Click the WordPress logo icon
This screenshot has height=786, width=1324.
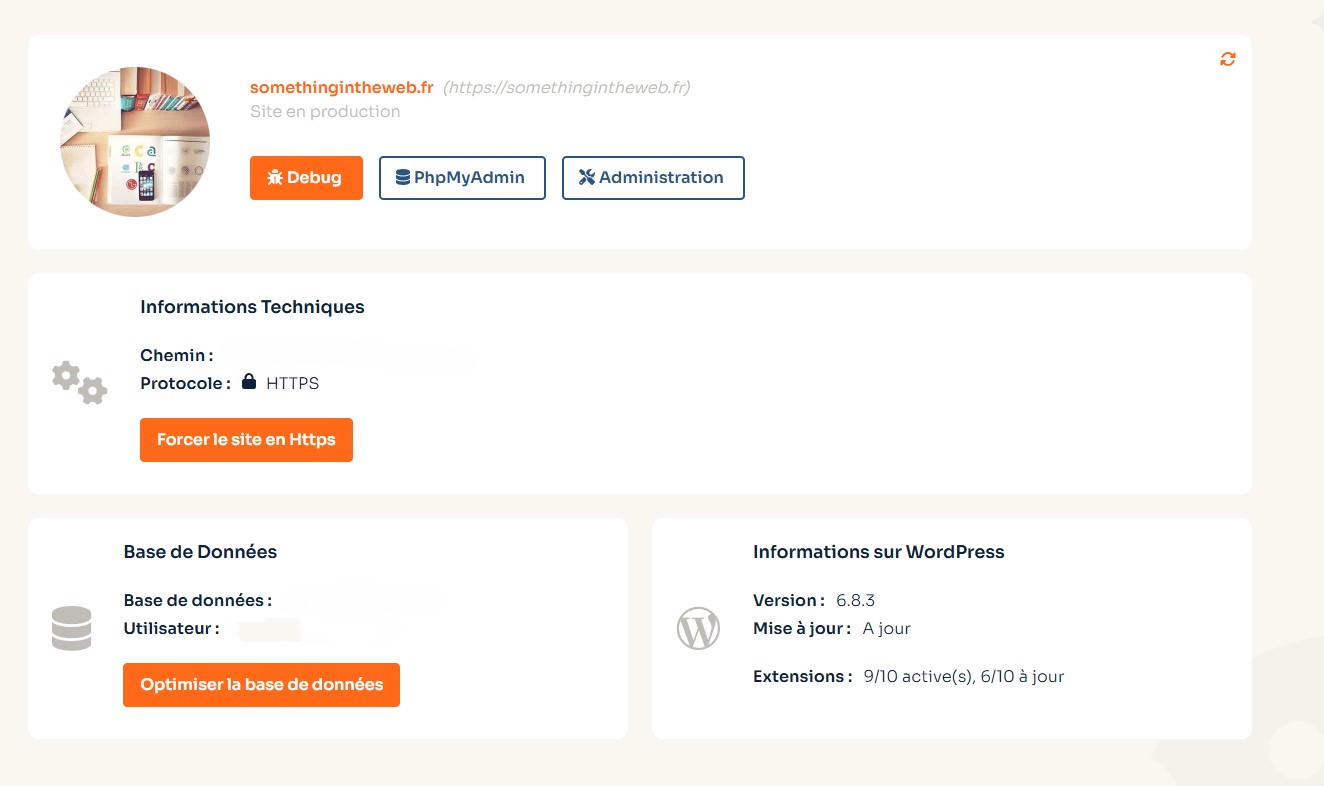698,628
